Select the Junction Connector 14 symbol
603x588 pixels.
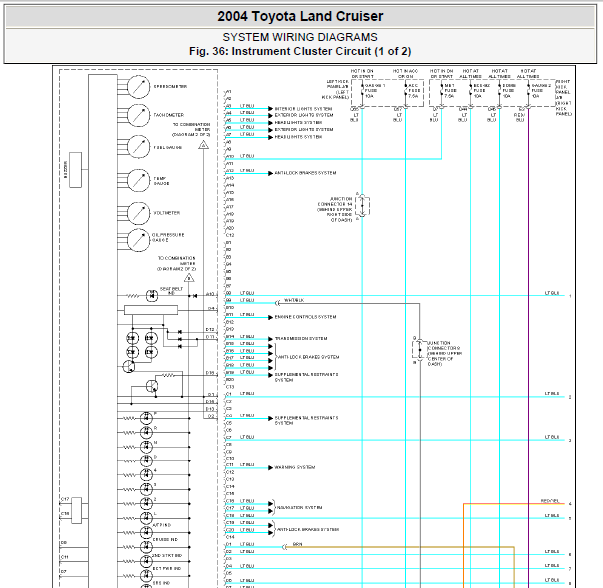coord(362,206)
